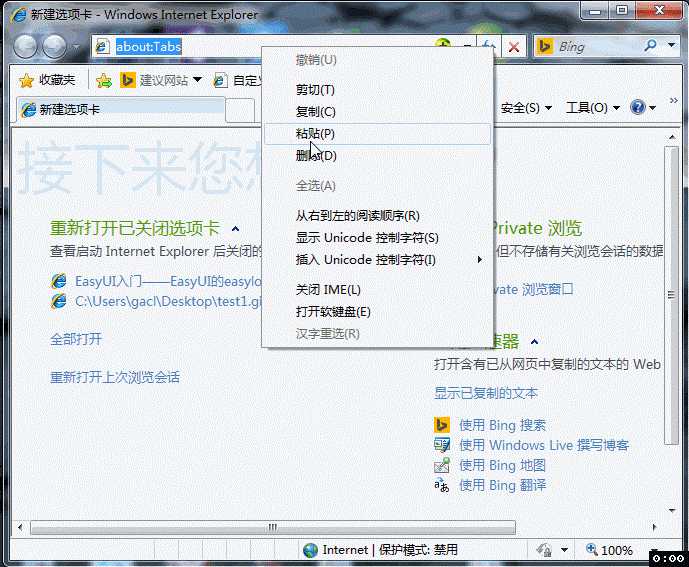689x567 pixels.
Task: Click 使用 Bing 地图 link text
Action: [502, 465]
